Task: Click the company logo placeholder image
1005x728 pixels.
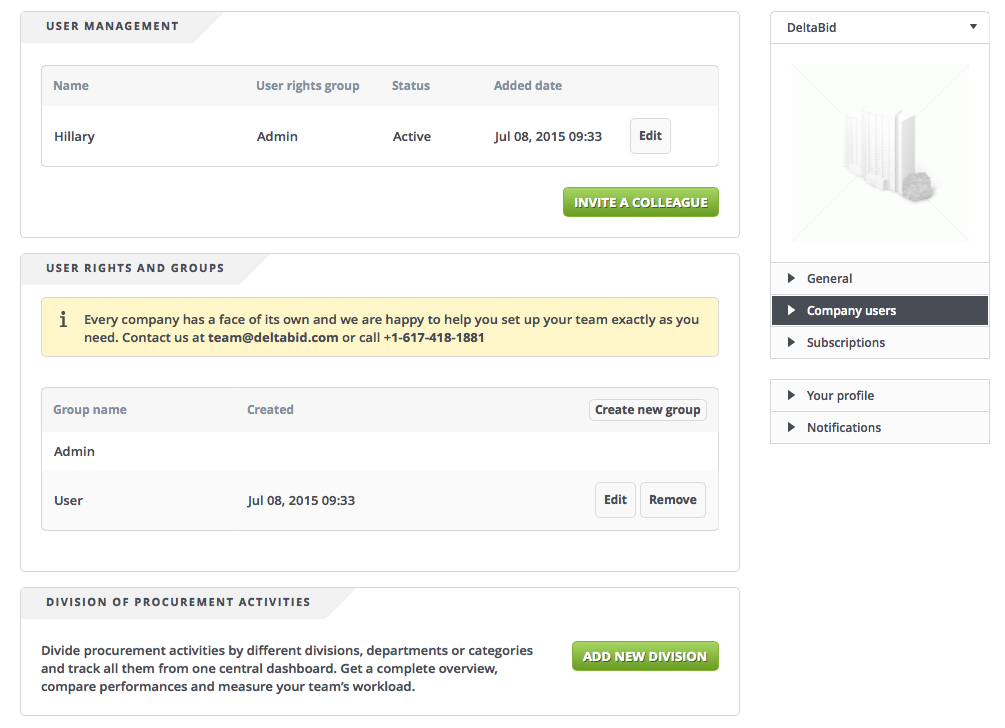Action: 880,153
